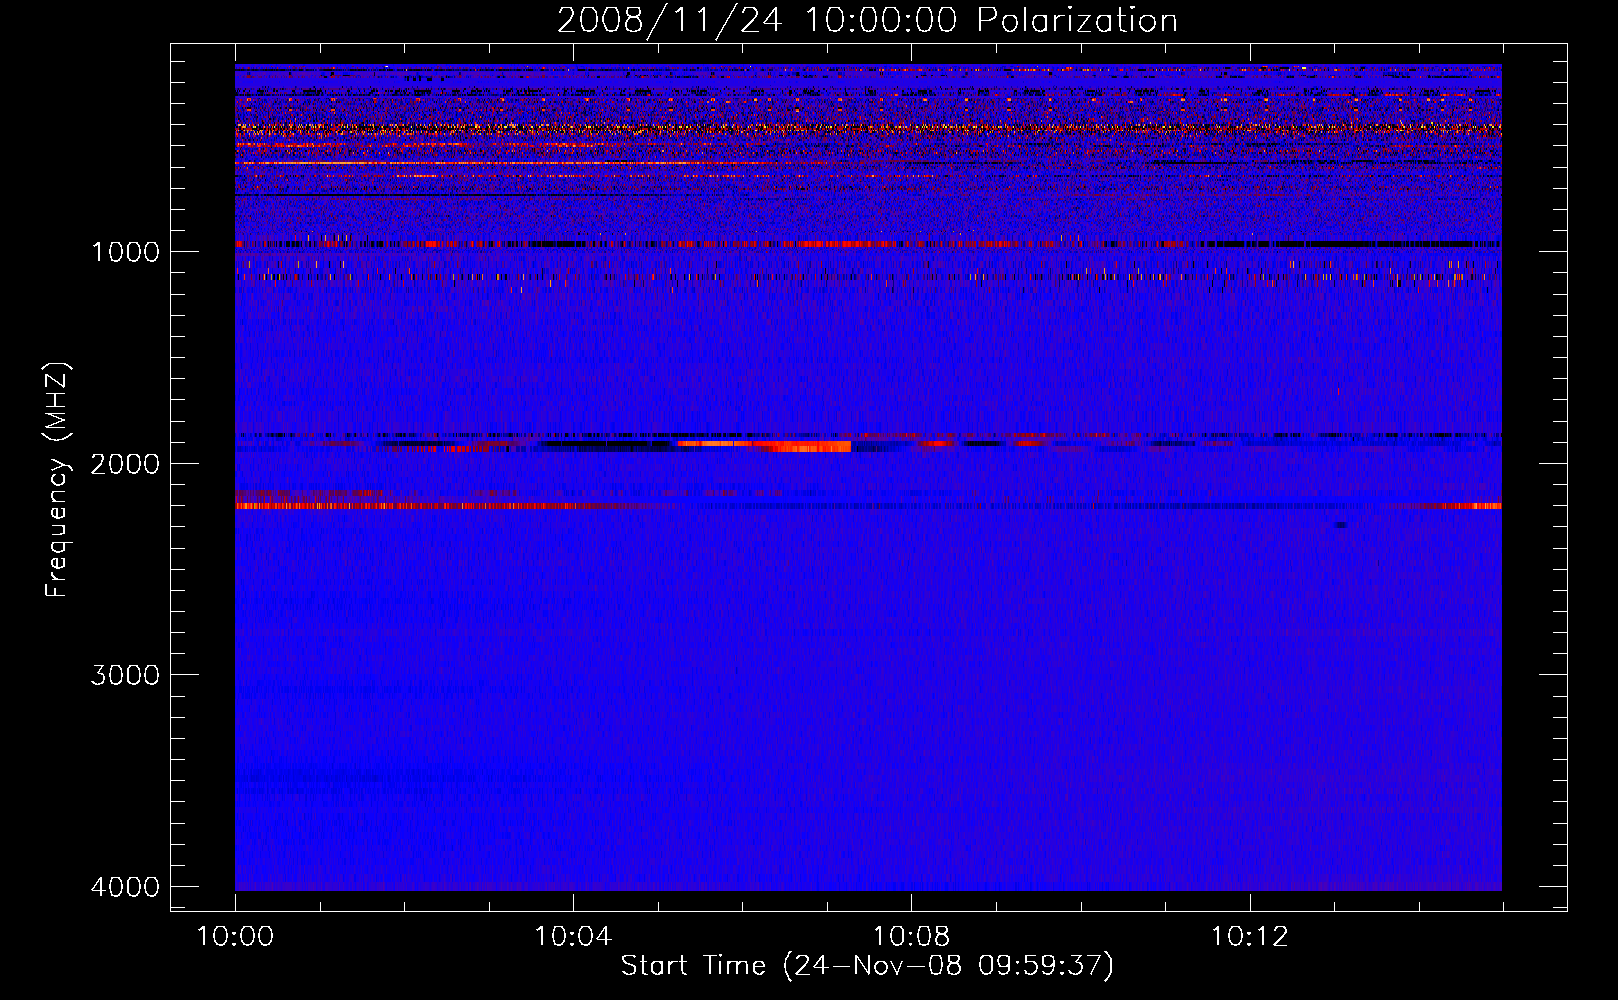Click the 3000 frequency tick label

(125, 675)
